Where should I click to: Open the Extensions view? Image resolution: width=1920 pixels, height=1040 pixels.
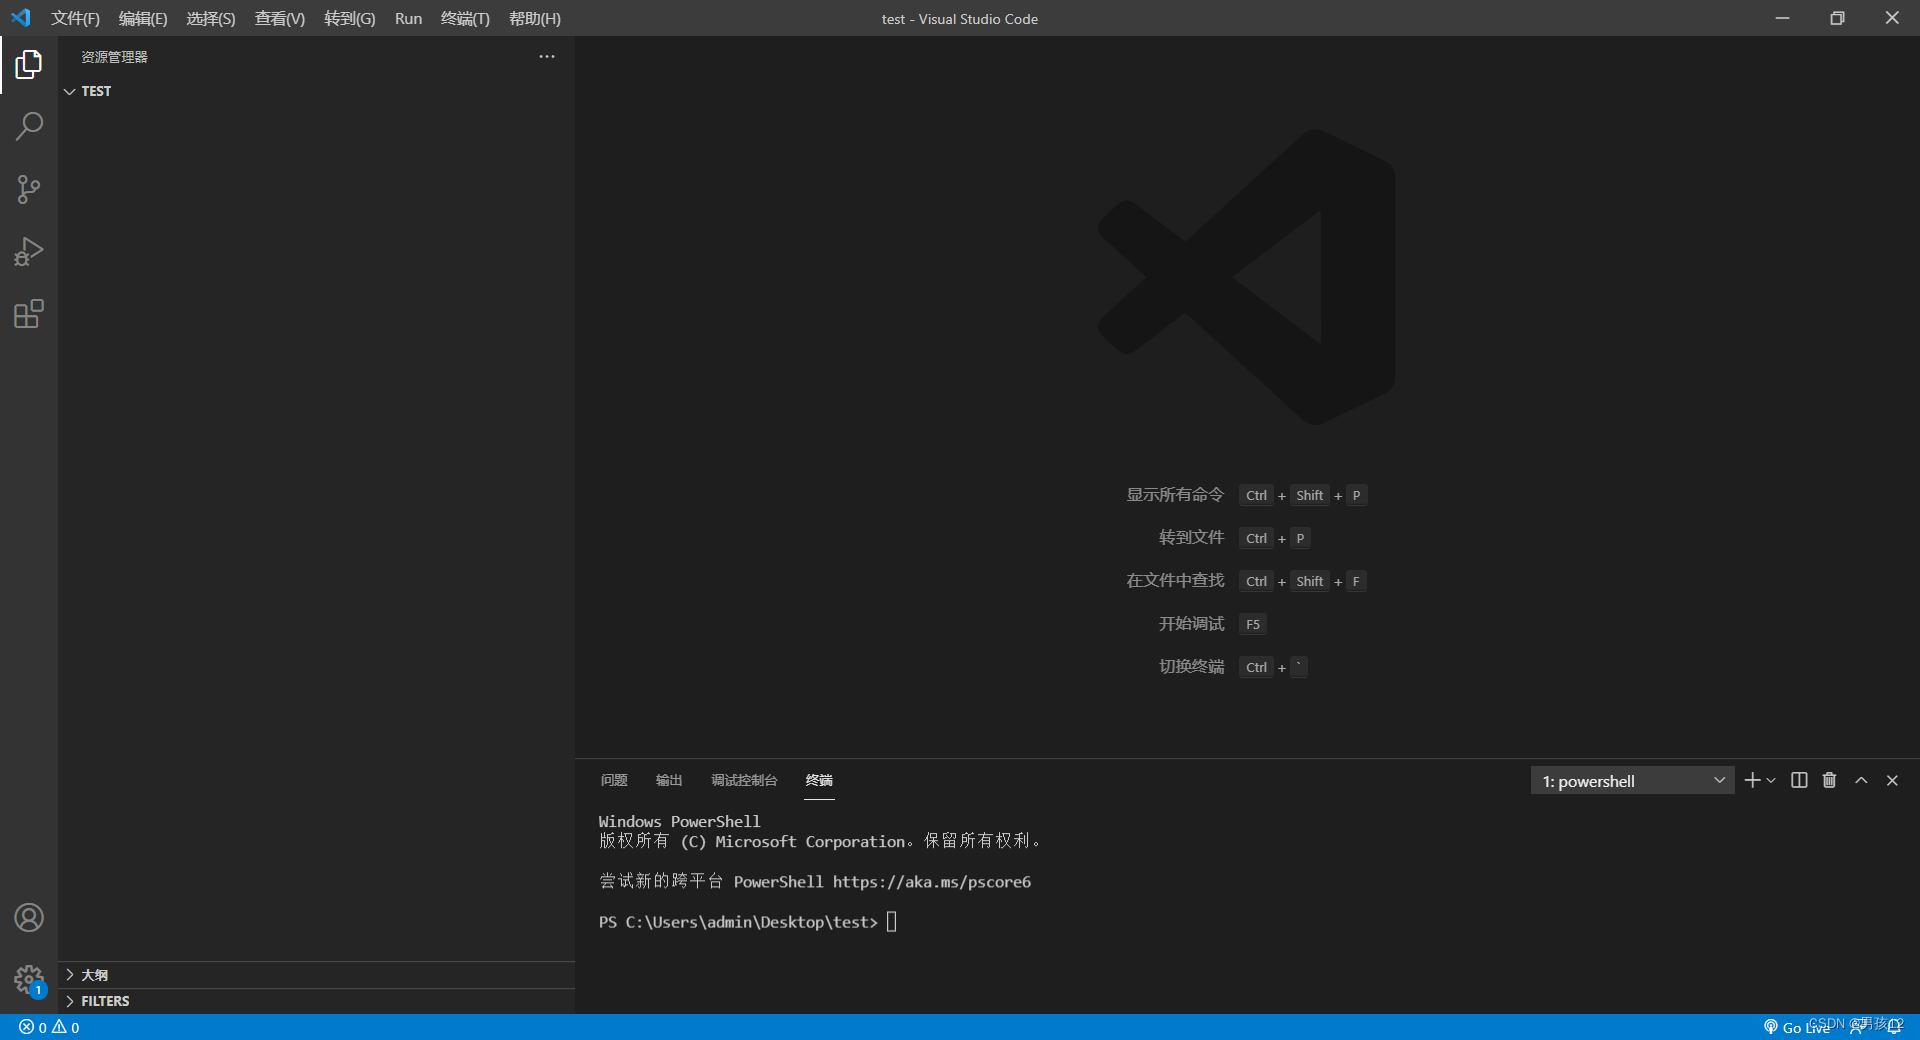click(29, 314)
